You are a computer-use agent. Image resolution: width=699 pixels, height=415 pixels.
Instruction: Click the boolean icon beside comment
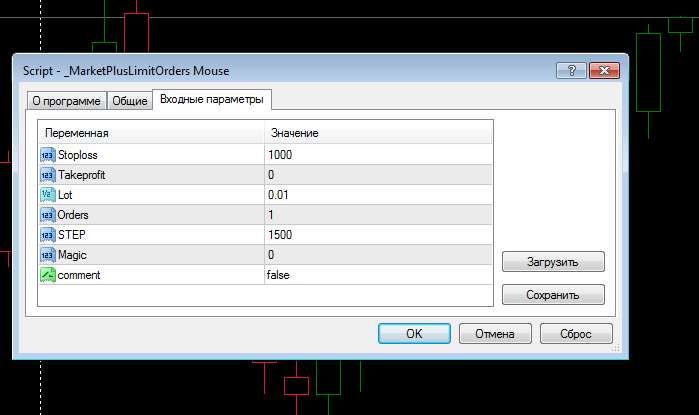tap(48, 275)
